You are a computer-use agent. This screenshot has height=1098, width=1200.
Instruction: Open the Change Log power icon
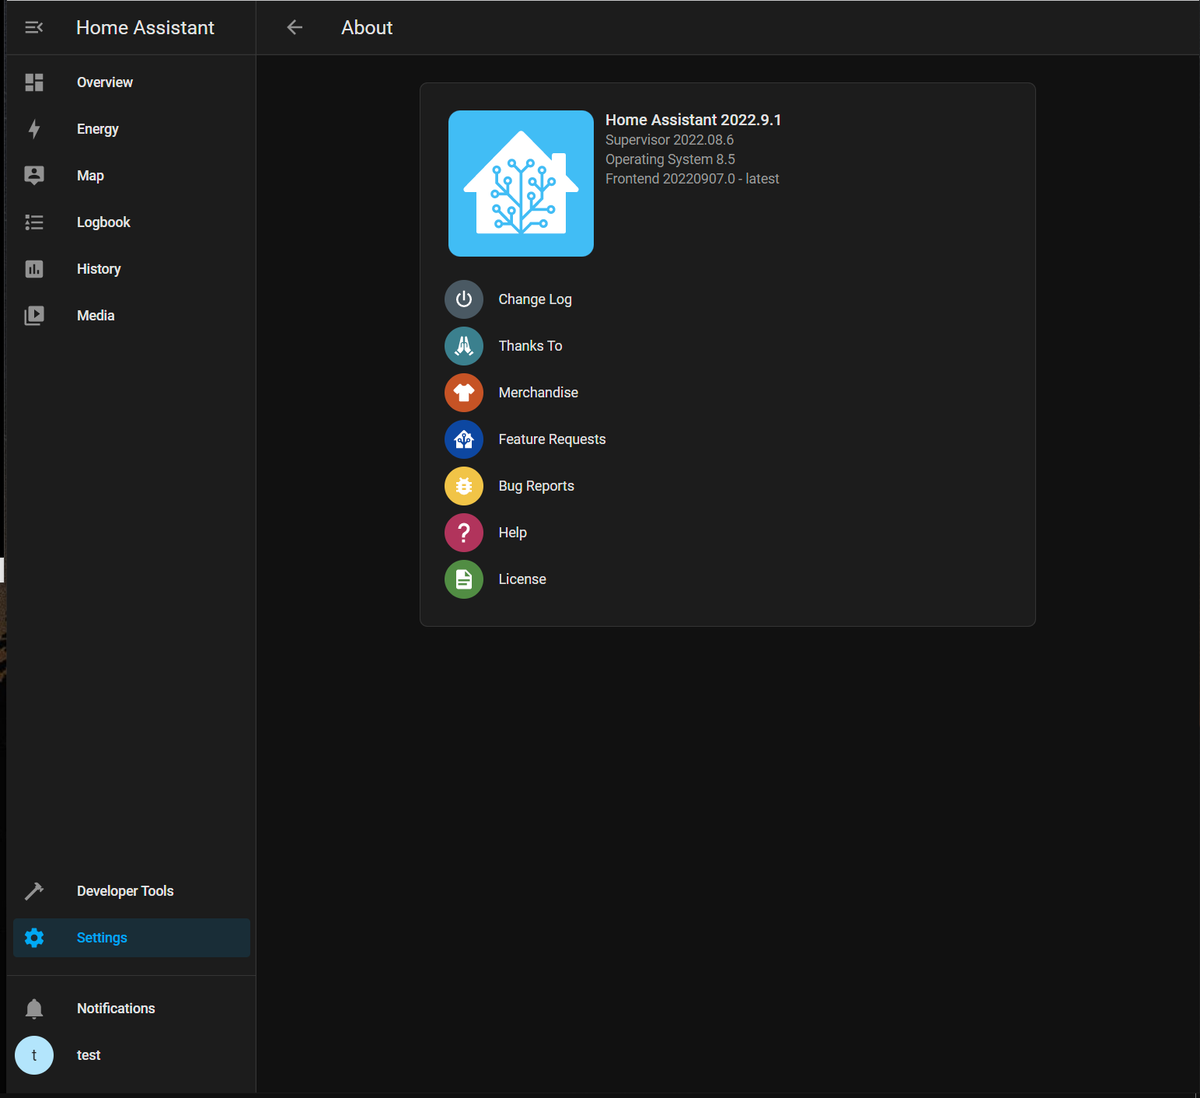463,298
